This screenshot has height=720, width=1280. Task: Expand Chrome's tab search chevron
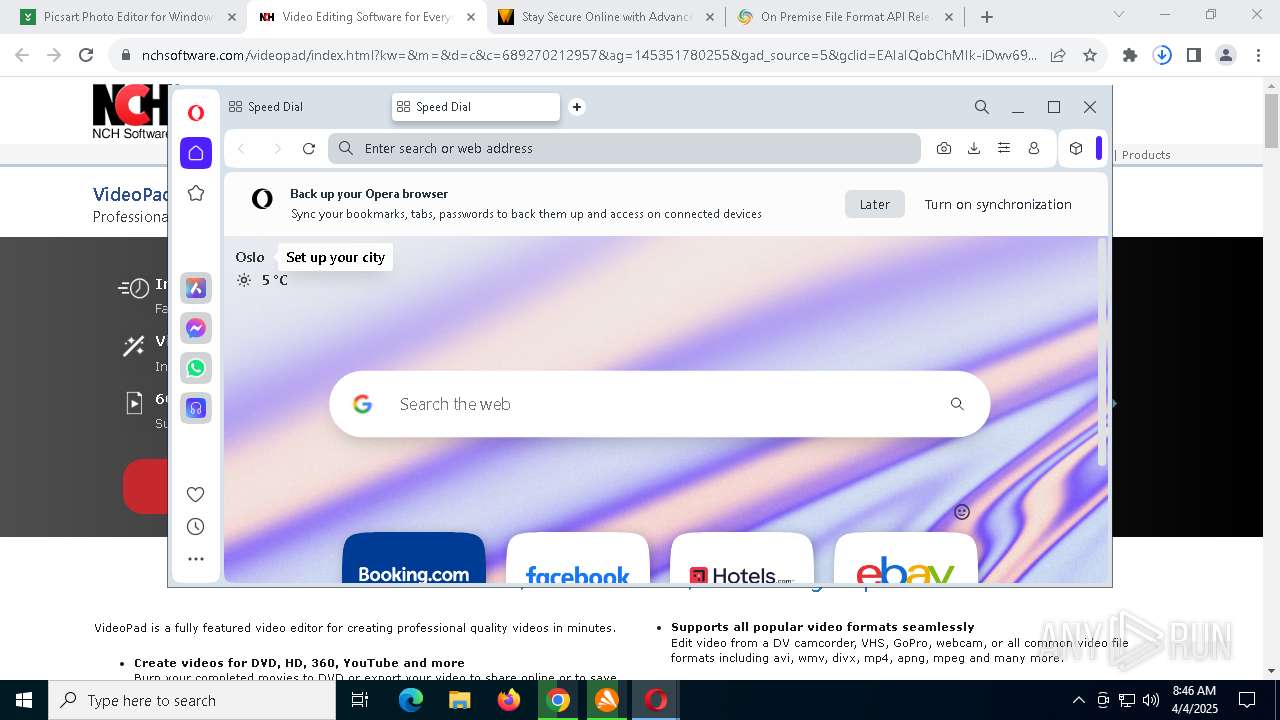click(1119, 15)
